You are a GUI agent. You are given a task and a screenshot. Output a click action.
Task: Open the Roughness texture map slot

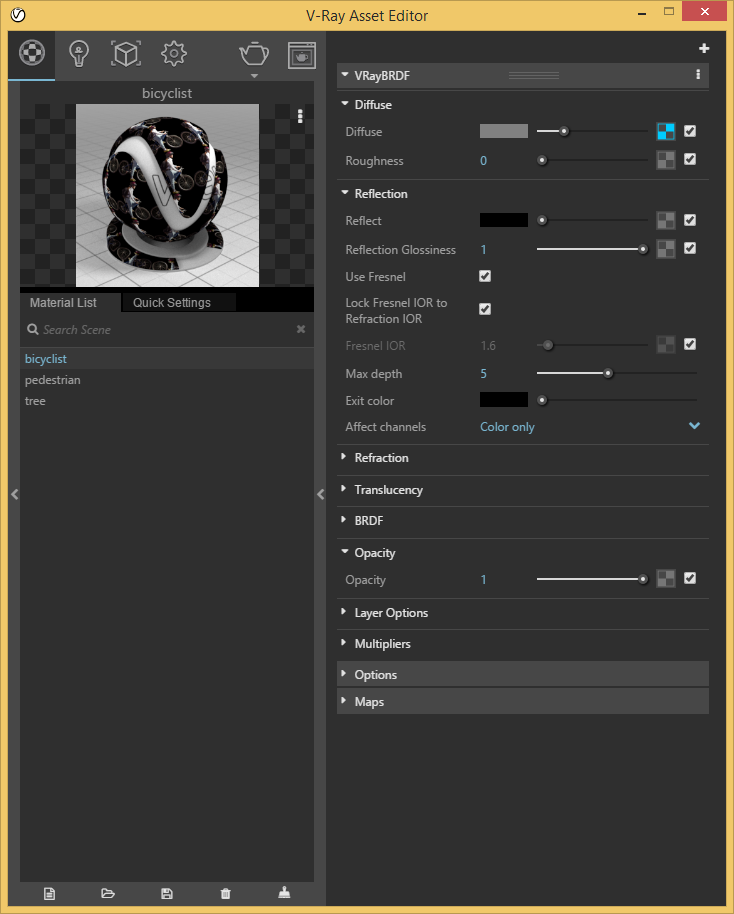666,160
